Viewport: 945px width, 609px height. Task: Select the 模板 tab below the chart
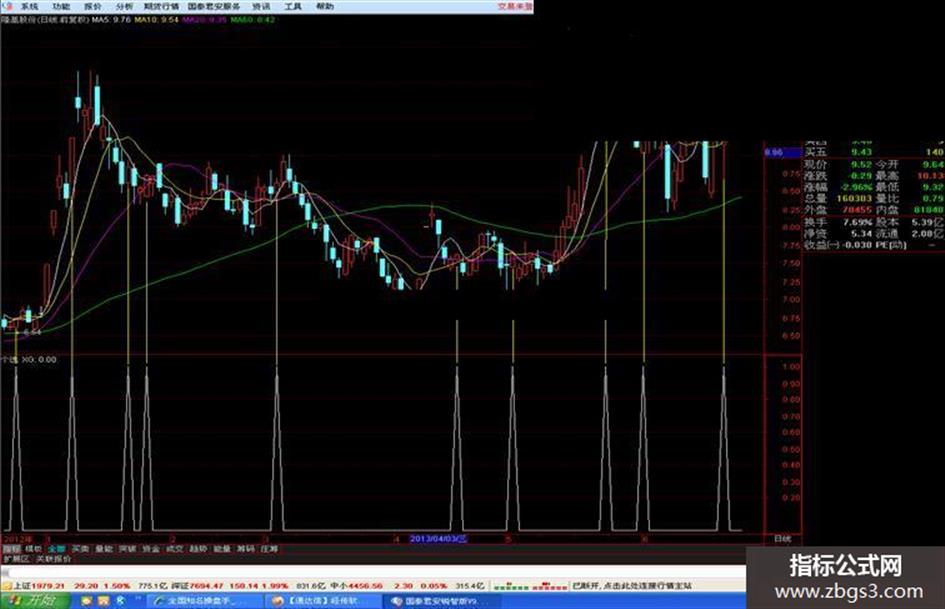pyautogui.click(x=33, y=549)
